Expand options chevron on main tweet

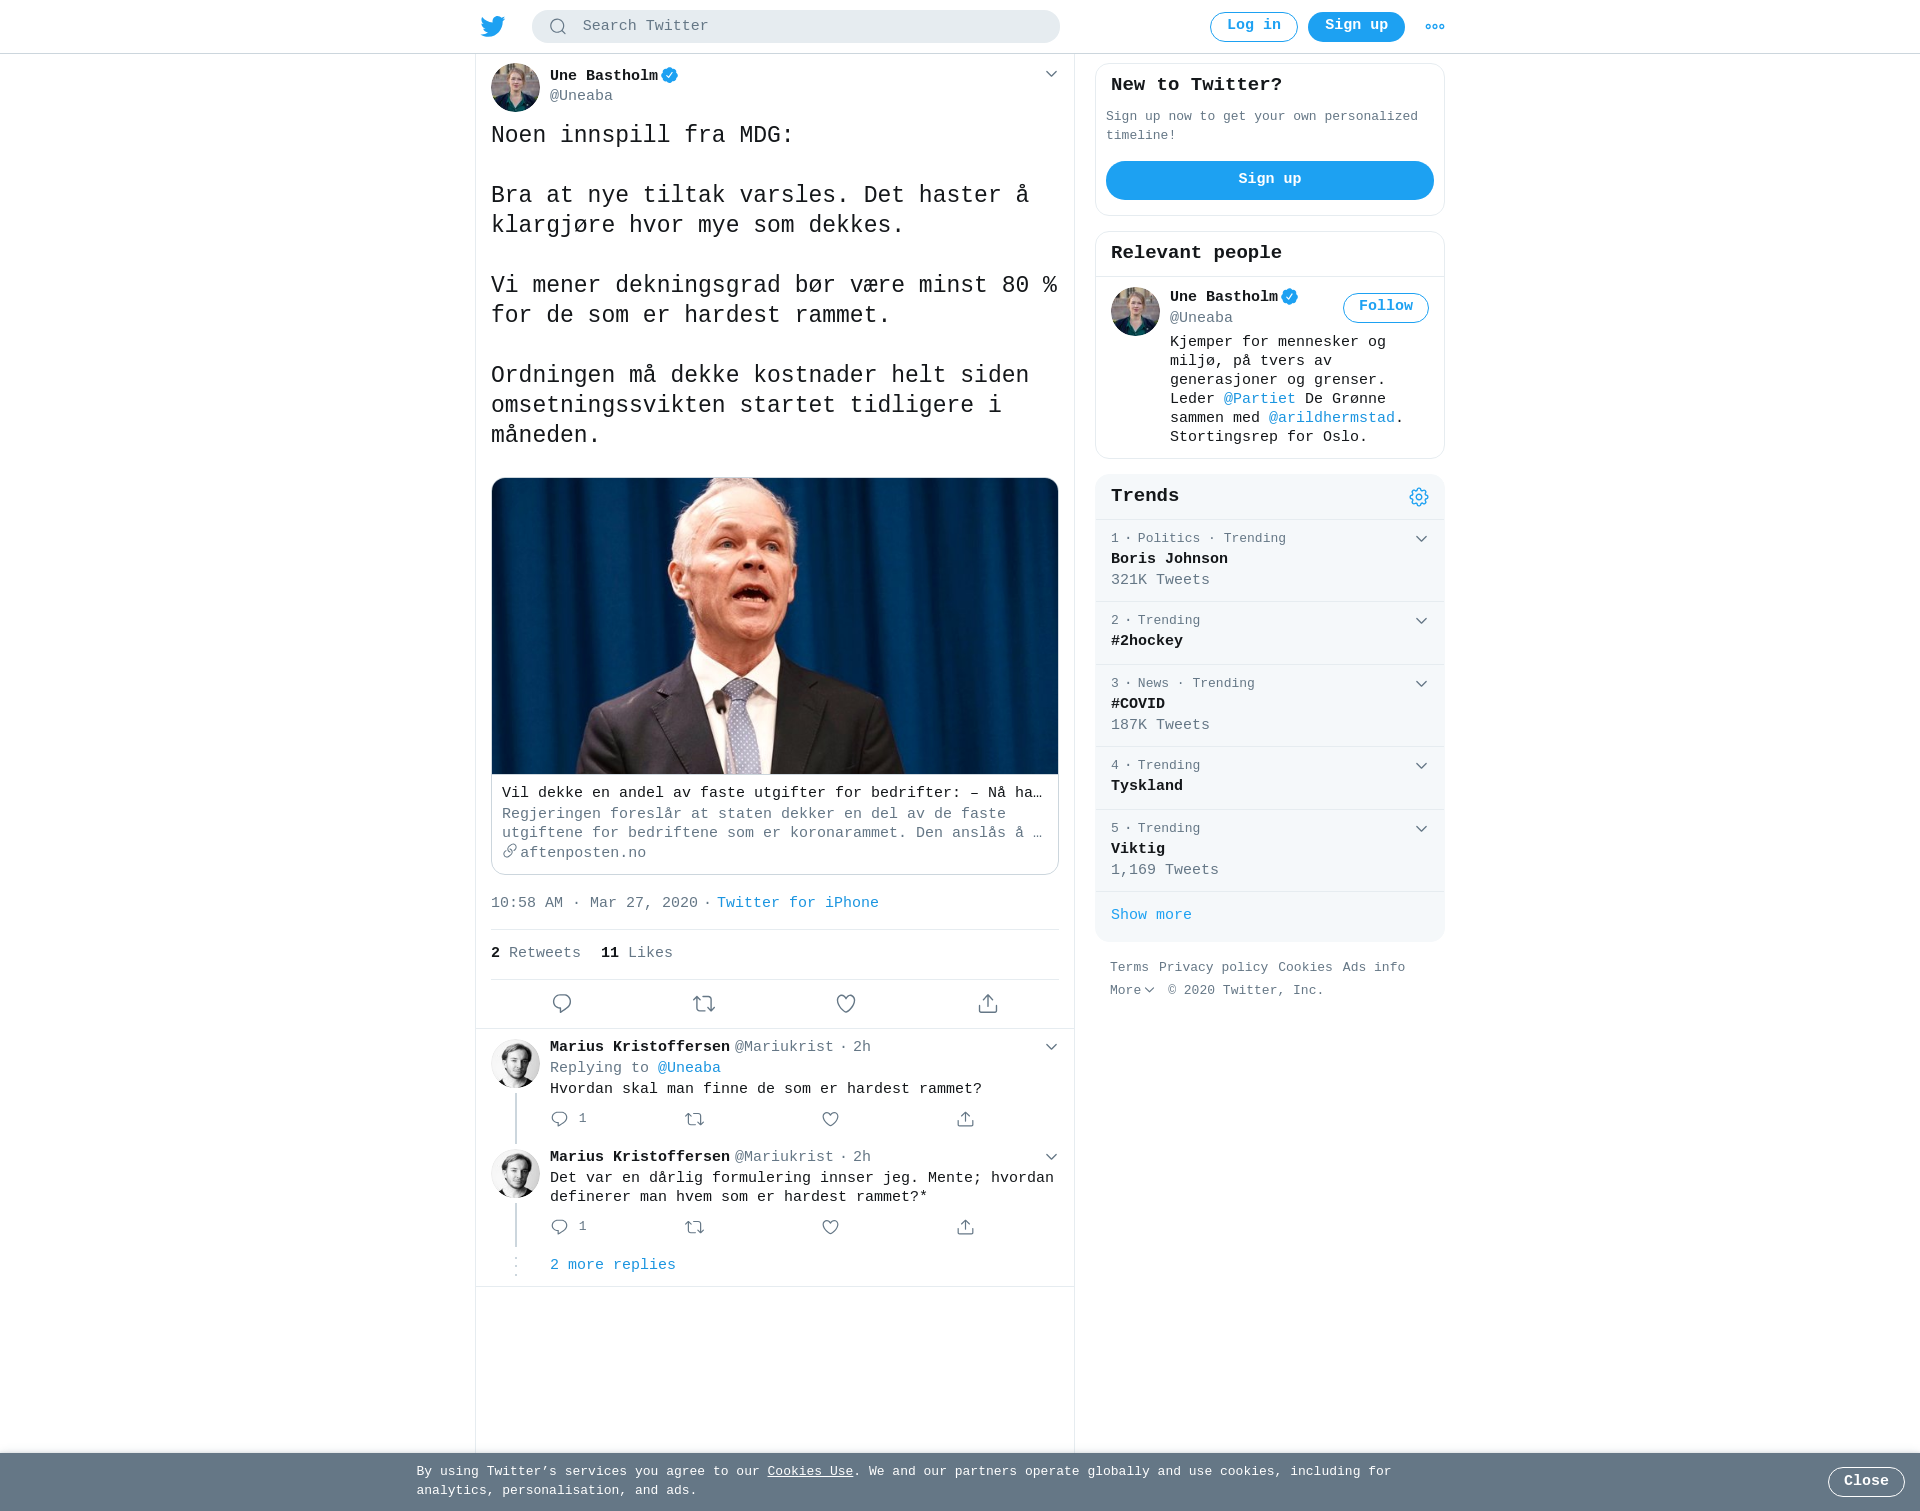pyautogui.click(x=1051, y=74)
